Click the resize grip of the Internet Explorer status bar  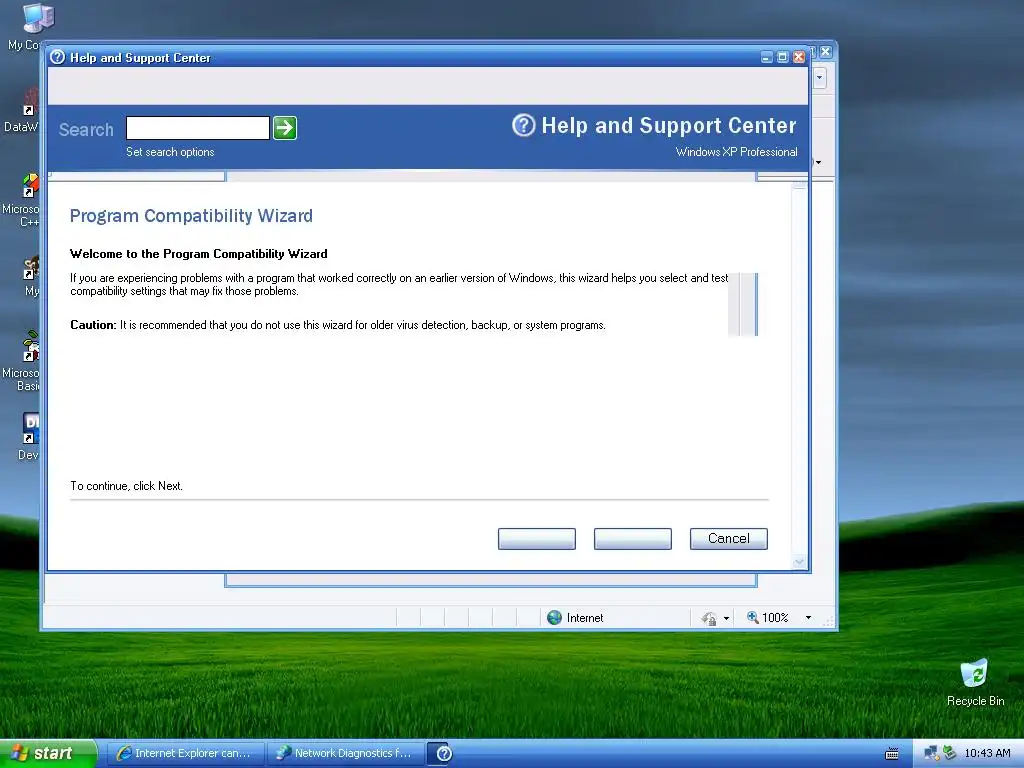829,622
